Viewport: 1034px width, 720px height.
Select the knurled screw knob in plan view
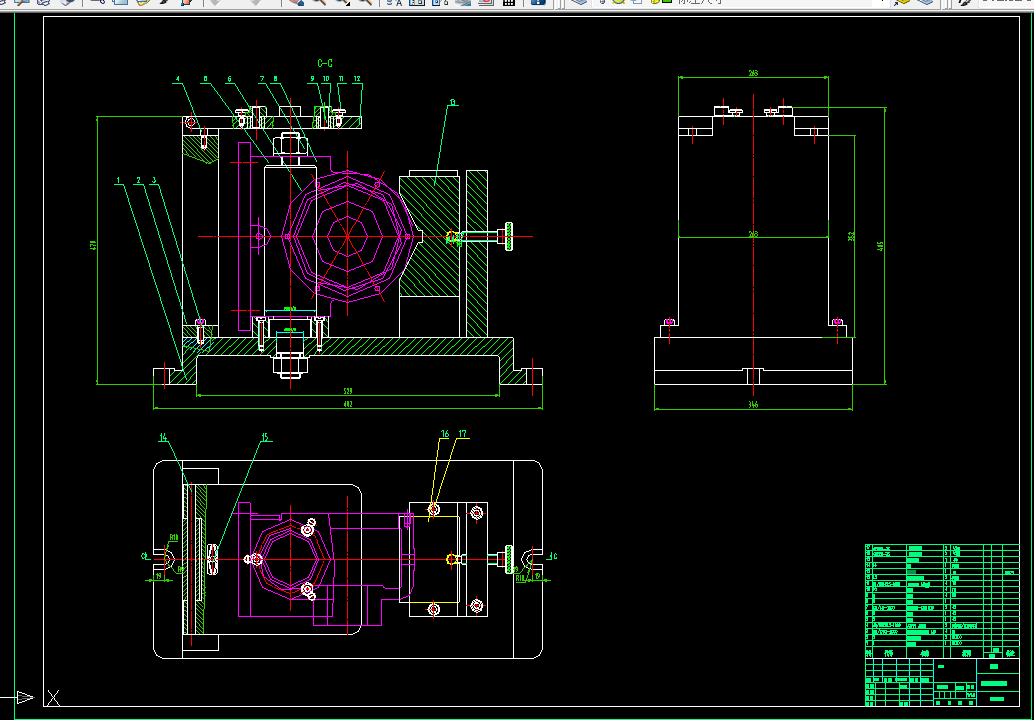(510, 559)
